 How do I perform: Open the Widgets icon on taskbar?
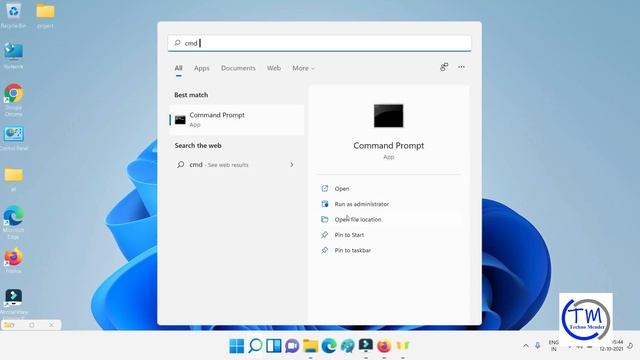[273, 346]
